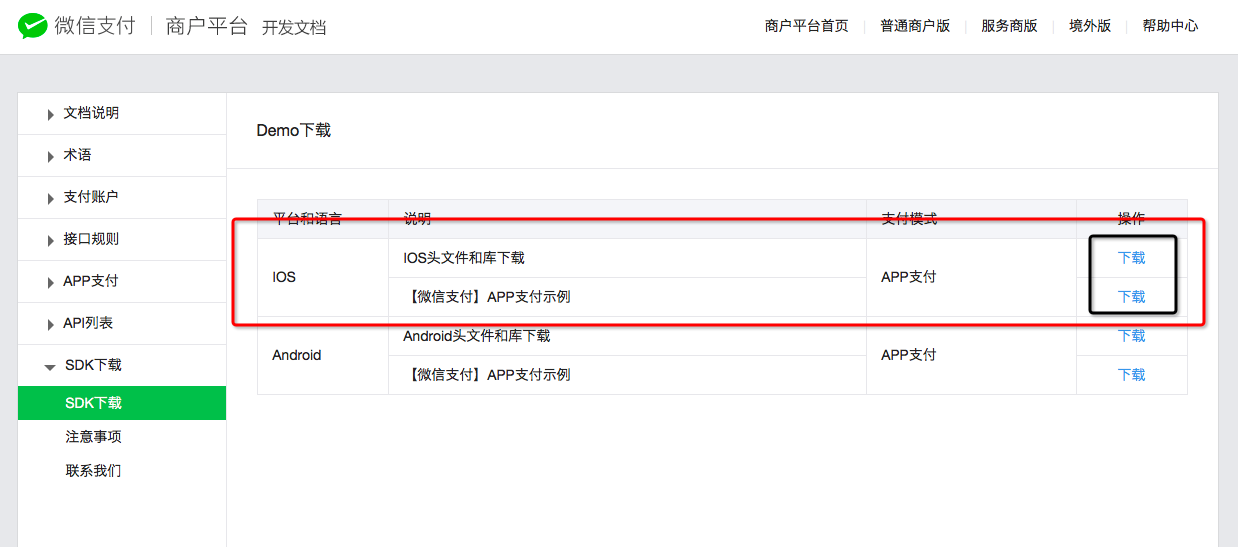Expand the 文档说明 sidebar section
The image size is (1238, 547).
click(x=51, y=115)
